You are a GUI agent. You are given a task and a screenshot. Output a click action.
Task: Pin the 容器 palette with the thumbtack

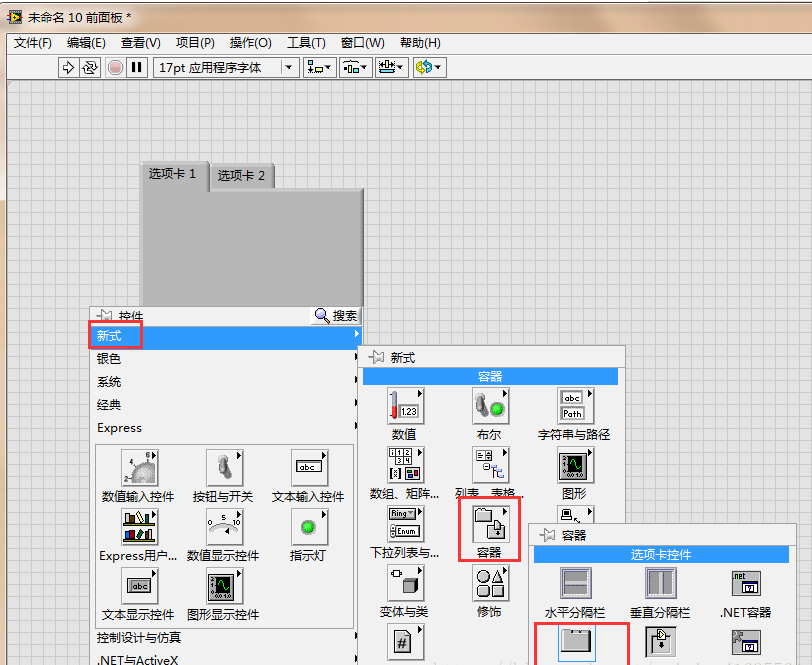pyautogui.click(x=547, y=536)
